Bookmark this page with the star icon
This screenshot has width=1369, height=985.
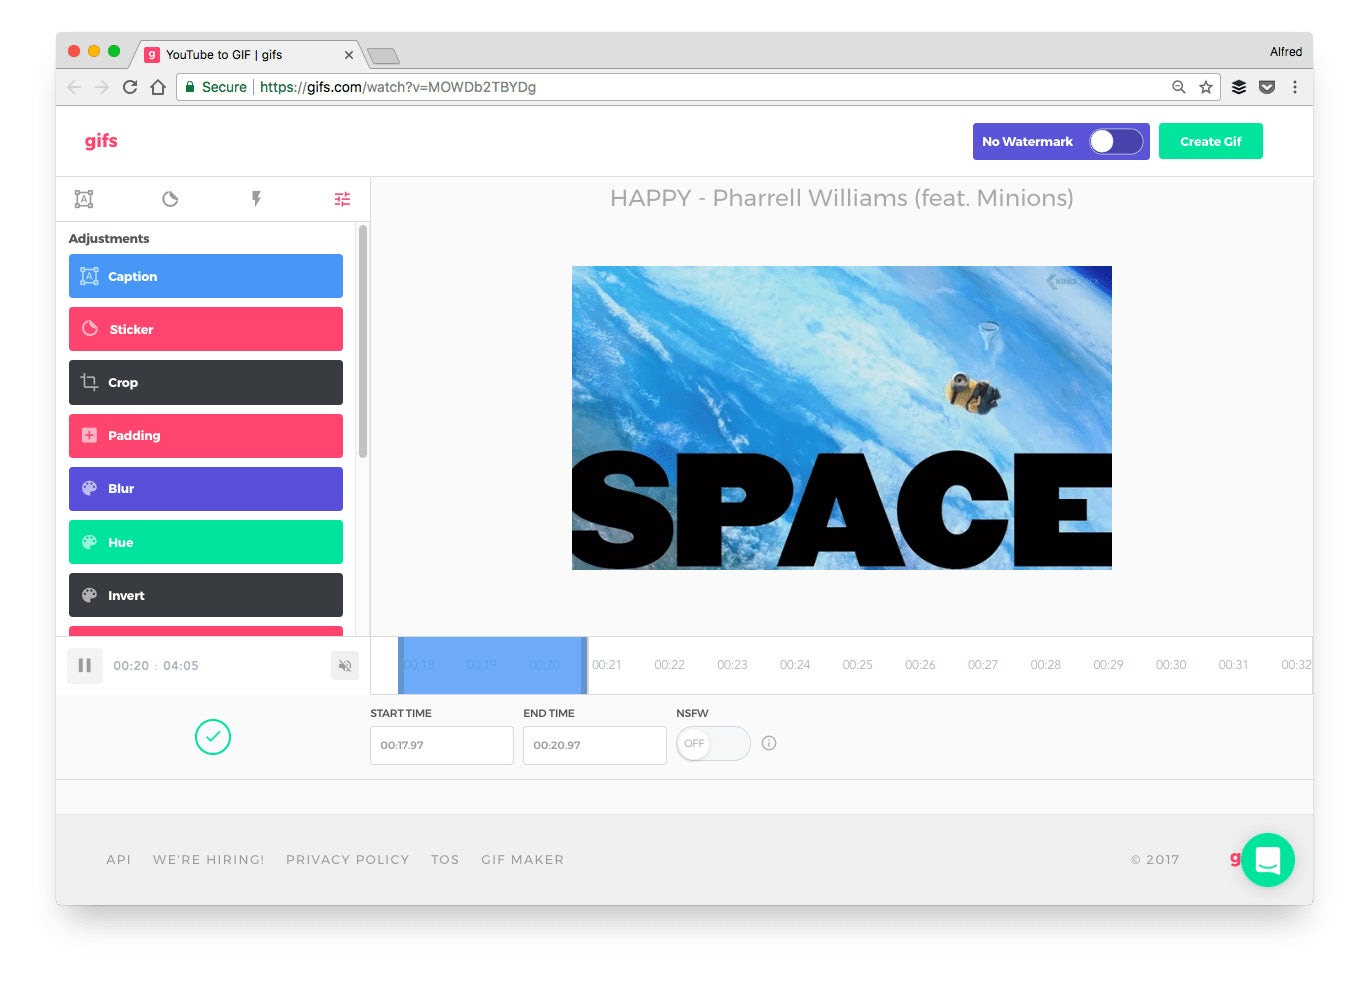1206,87
